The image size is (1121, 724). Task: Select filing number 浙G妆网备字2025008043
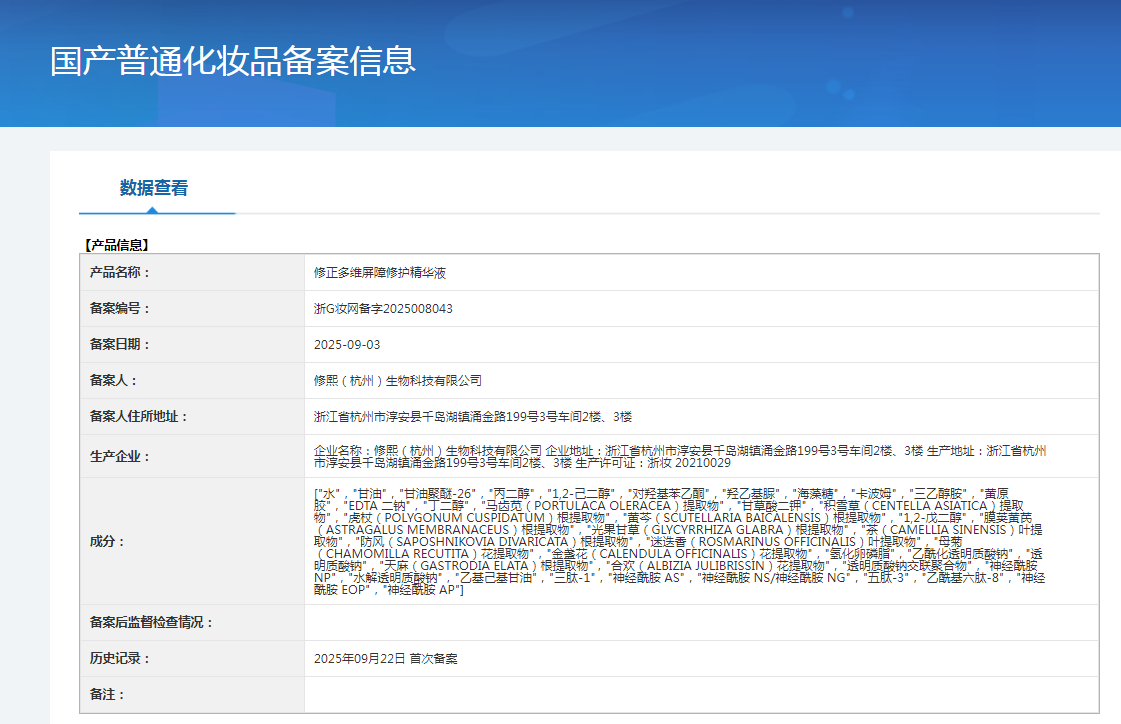pos(383,309)
